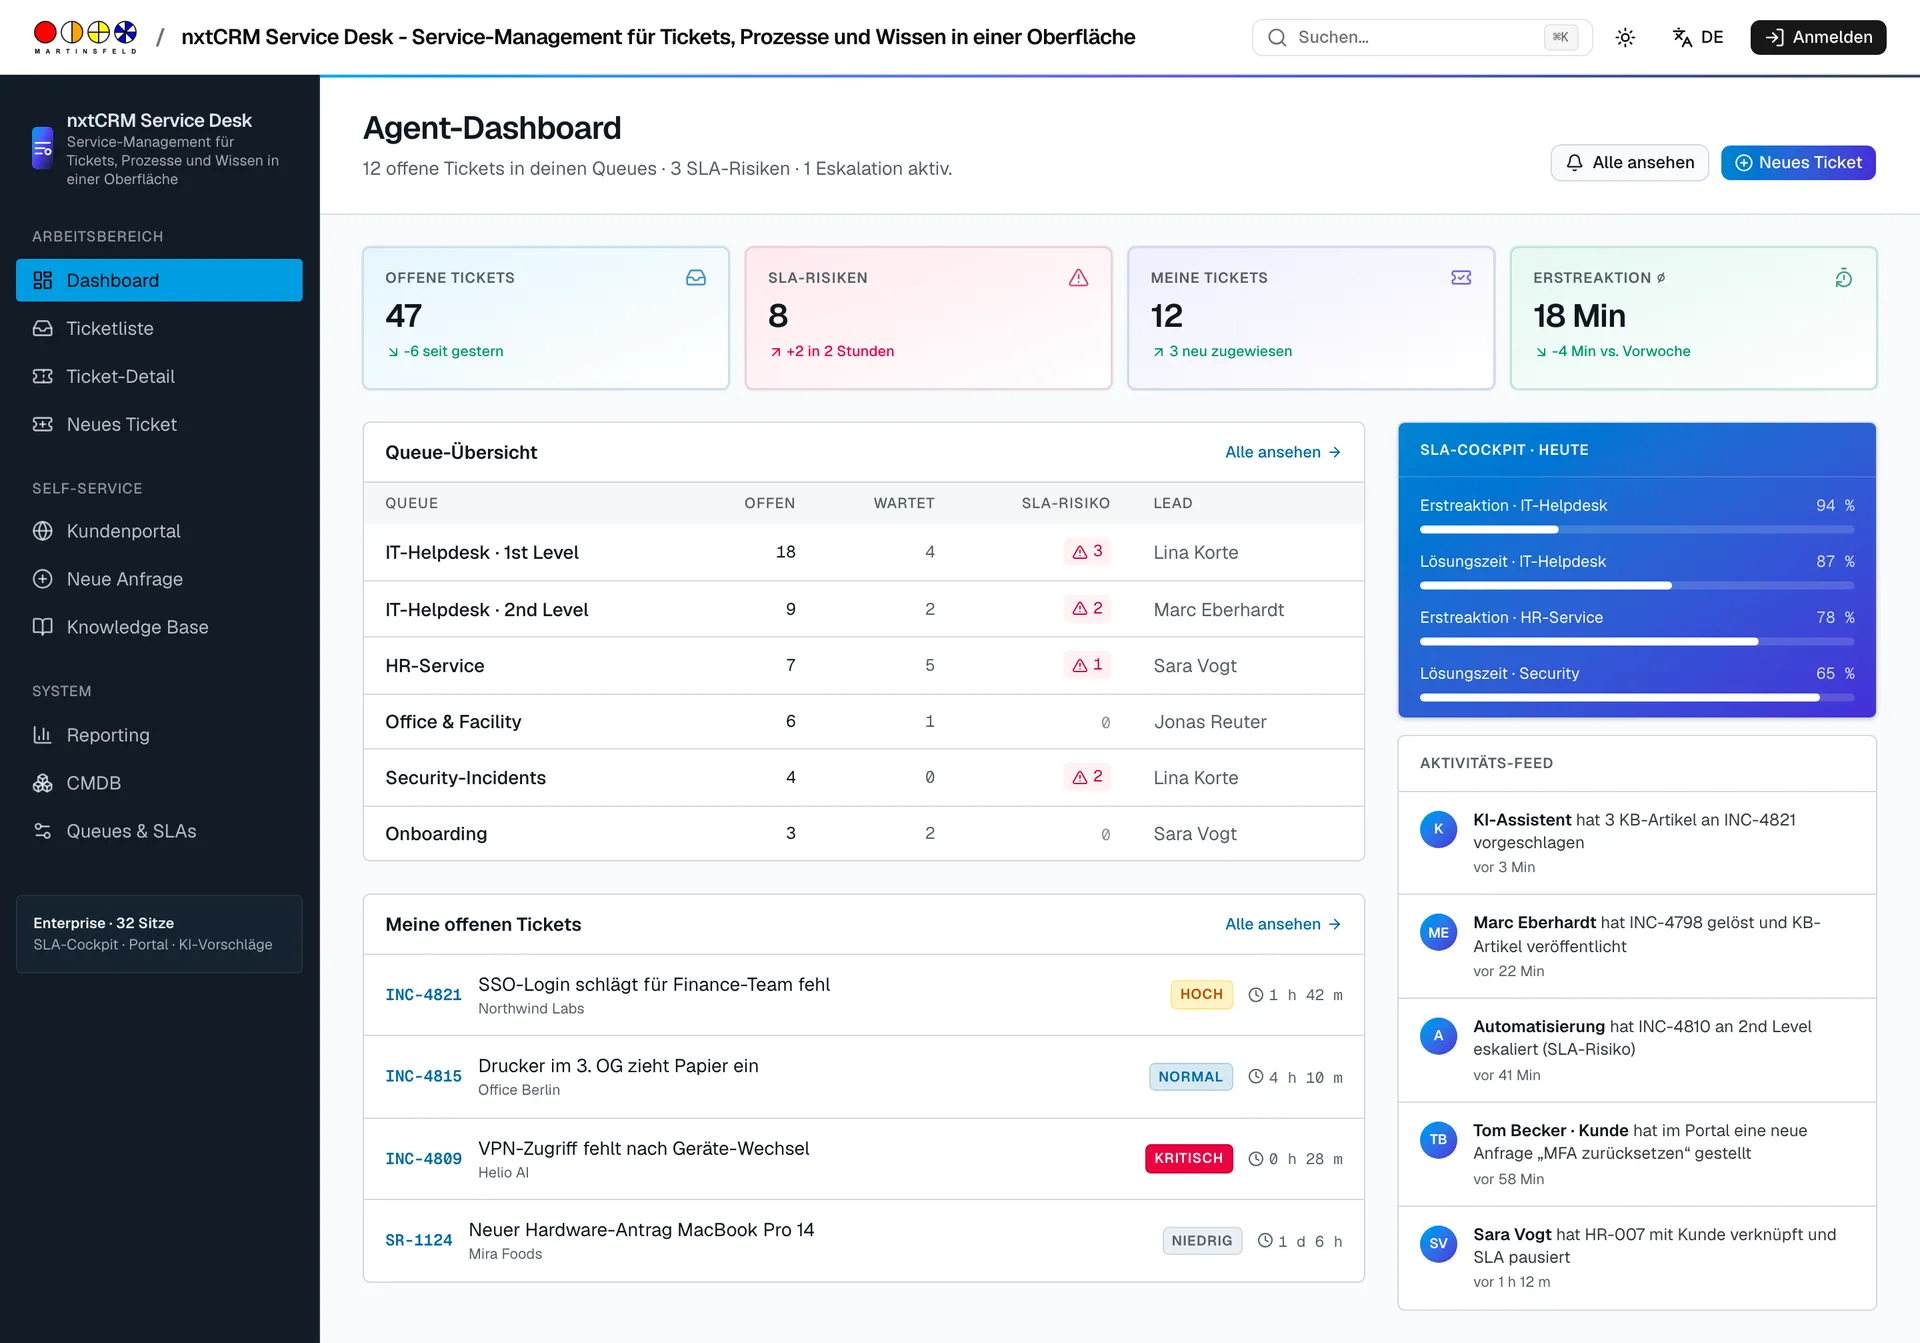Open Neue Anfrage in the sidebar
This screenshot has height=1343, width=1920.
coord(159,579)
